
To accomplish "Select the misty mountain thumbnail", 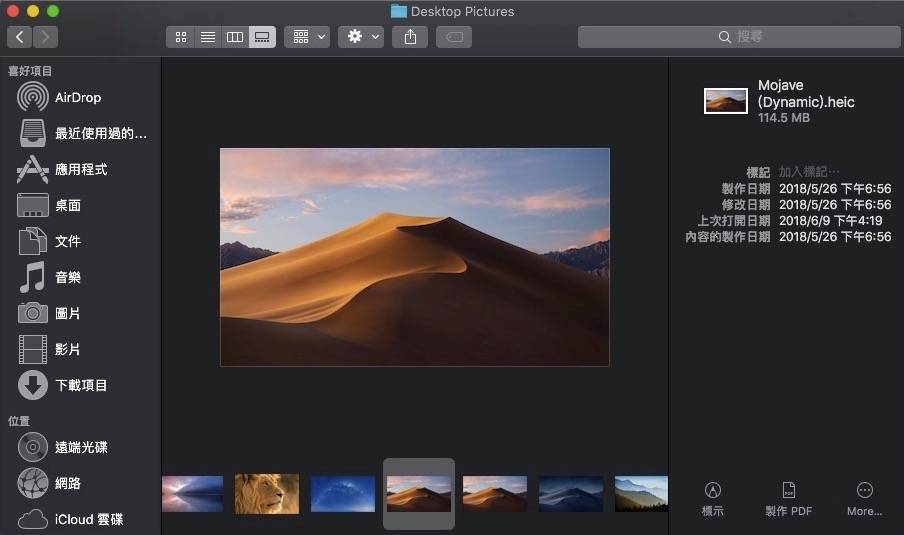I will pyautogui.click(x=641, y=493).
